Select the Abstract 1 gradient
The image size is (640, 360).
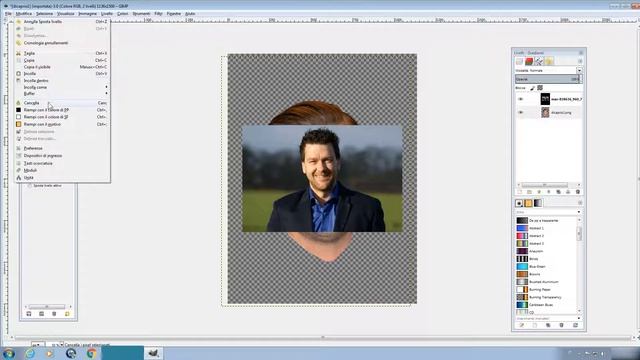(x=547, y=228)
